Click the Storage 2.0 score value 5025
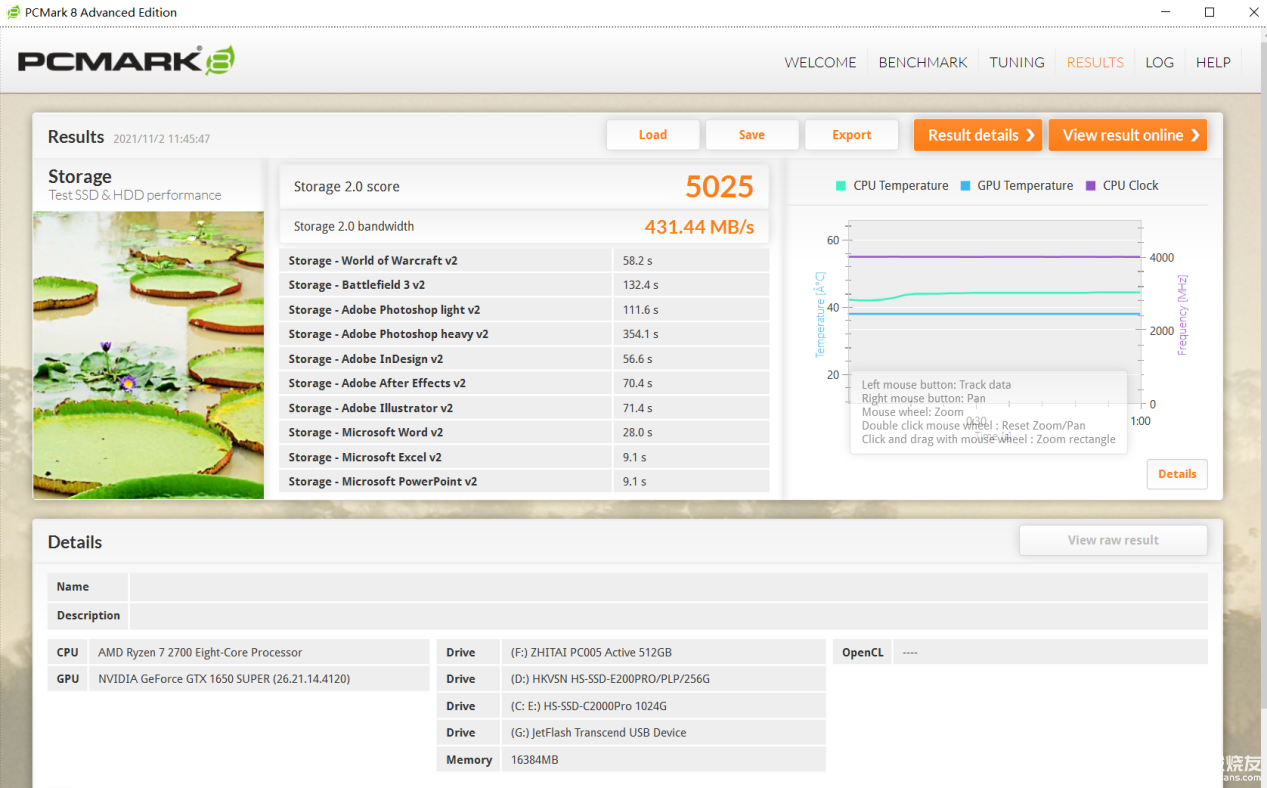 [x=720, y=186]
